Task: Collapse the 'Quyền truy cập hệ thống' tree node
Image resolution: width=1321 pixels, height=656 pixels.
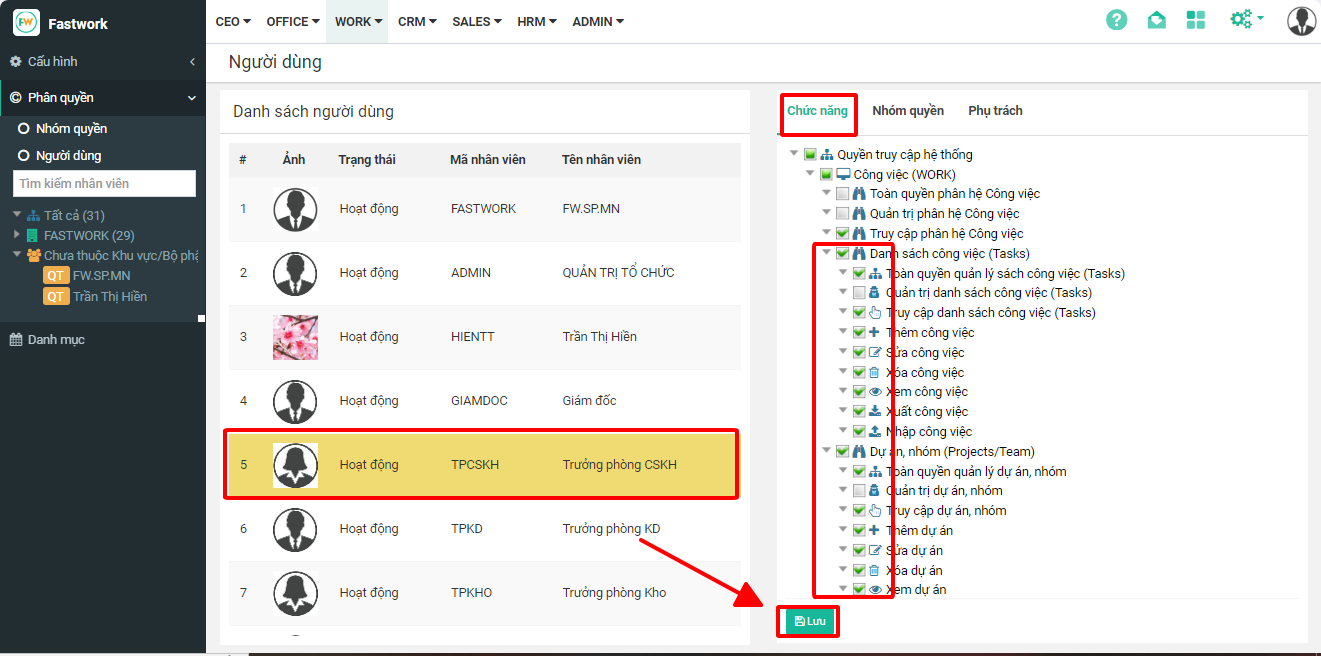Action: click(x=794, y=155)
